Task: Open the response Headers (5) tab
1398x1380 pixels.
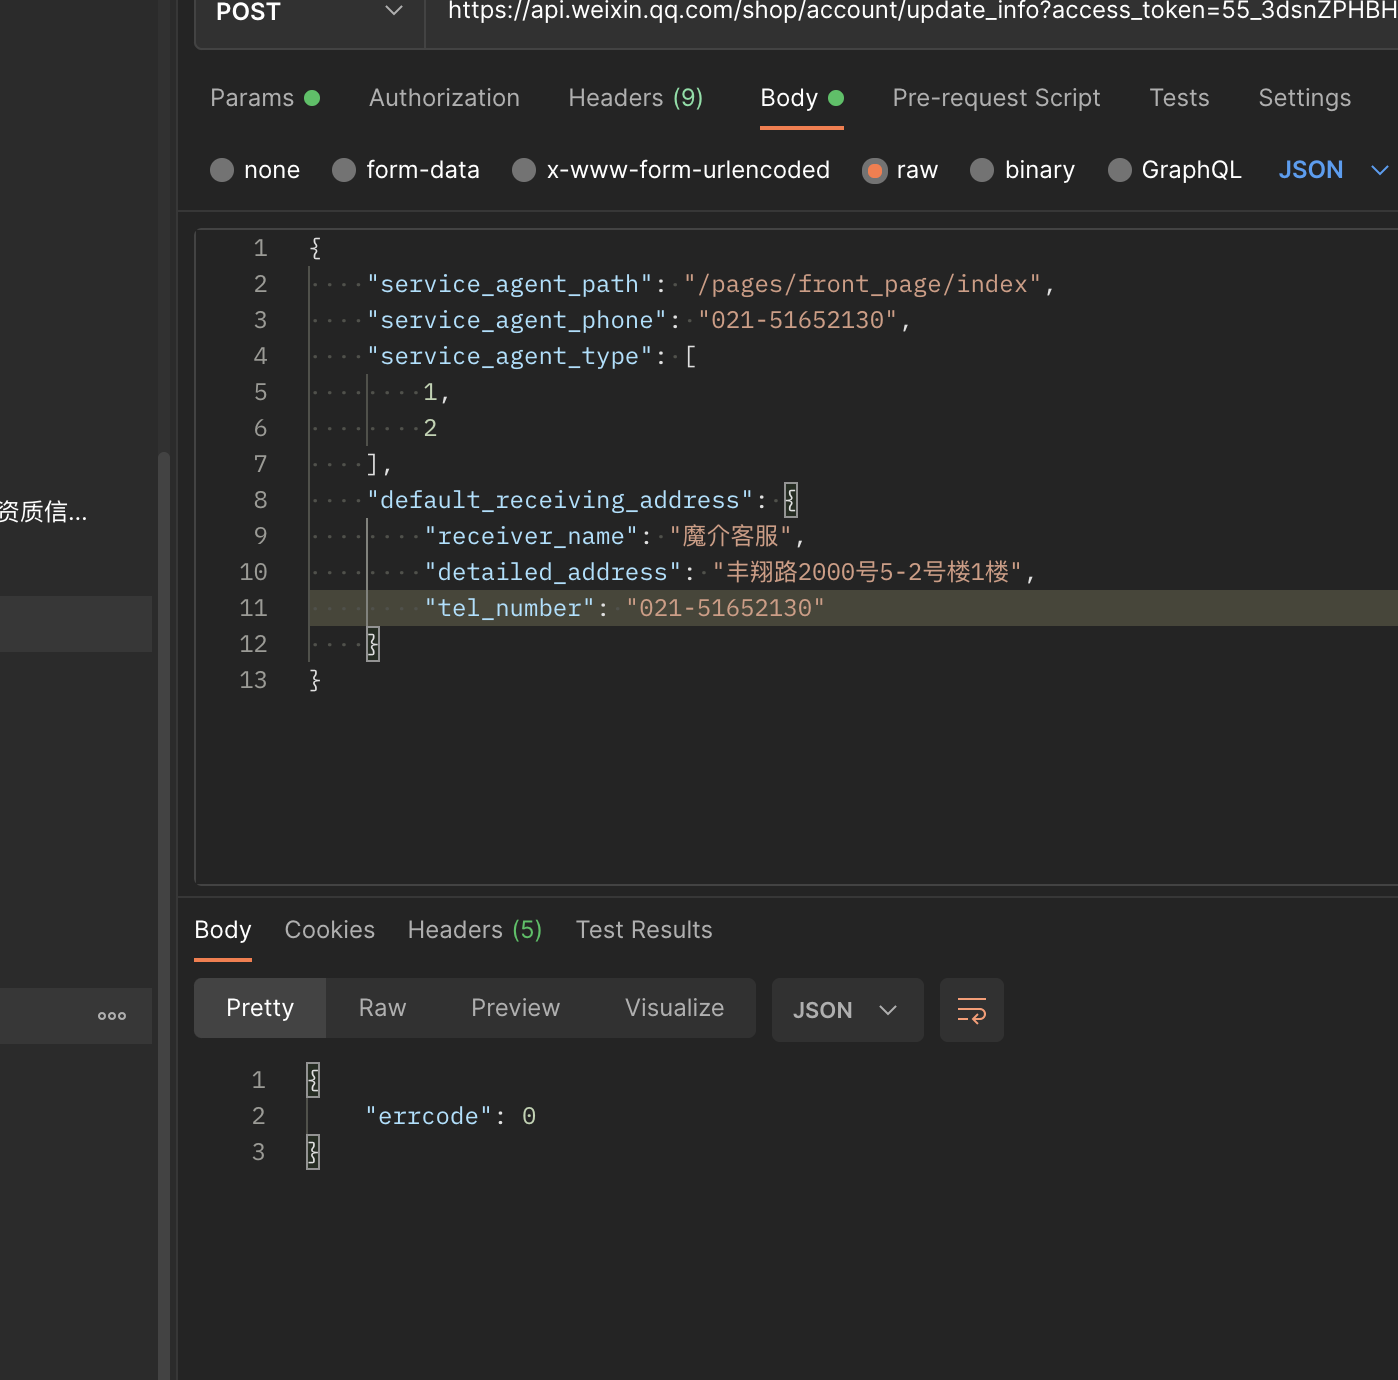Action: click(475, 930)
